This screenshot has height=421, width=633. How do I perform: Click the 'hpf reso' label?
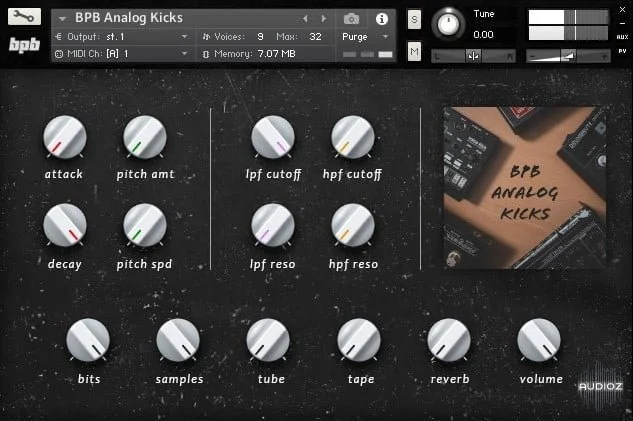353,264
